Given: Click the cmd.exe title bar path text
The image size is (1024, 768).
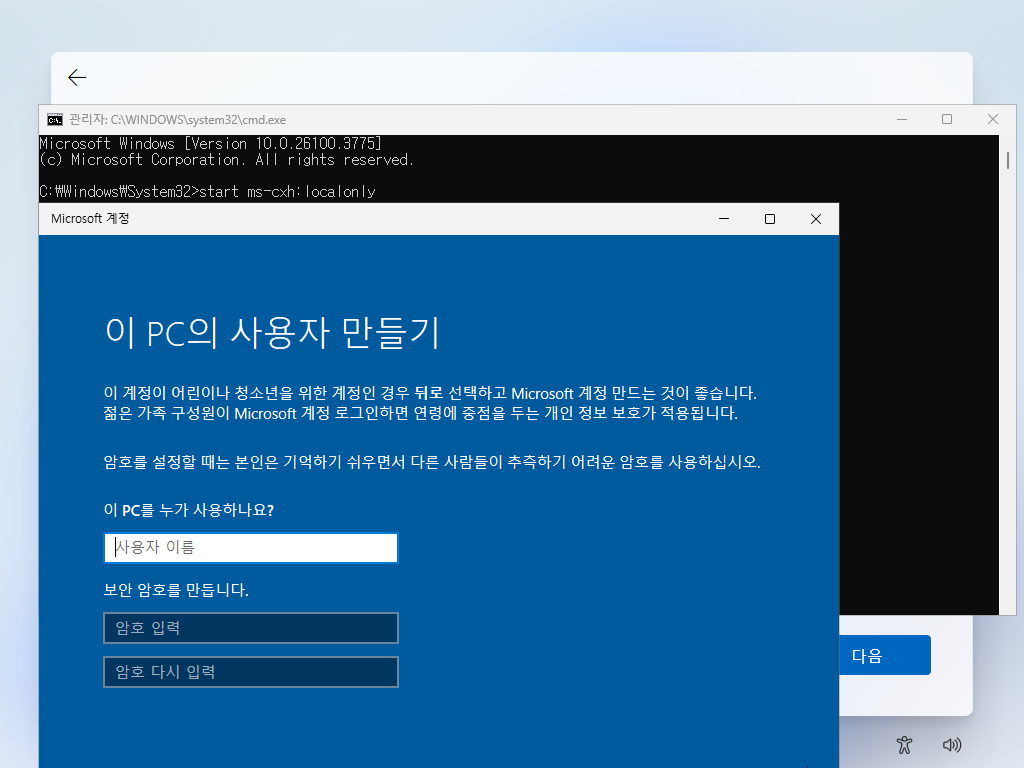Looking at the screenshot, I should pyautogui.click(x=178, y=120).
